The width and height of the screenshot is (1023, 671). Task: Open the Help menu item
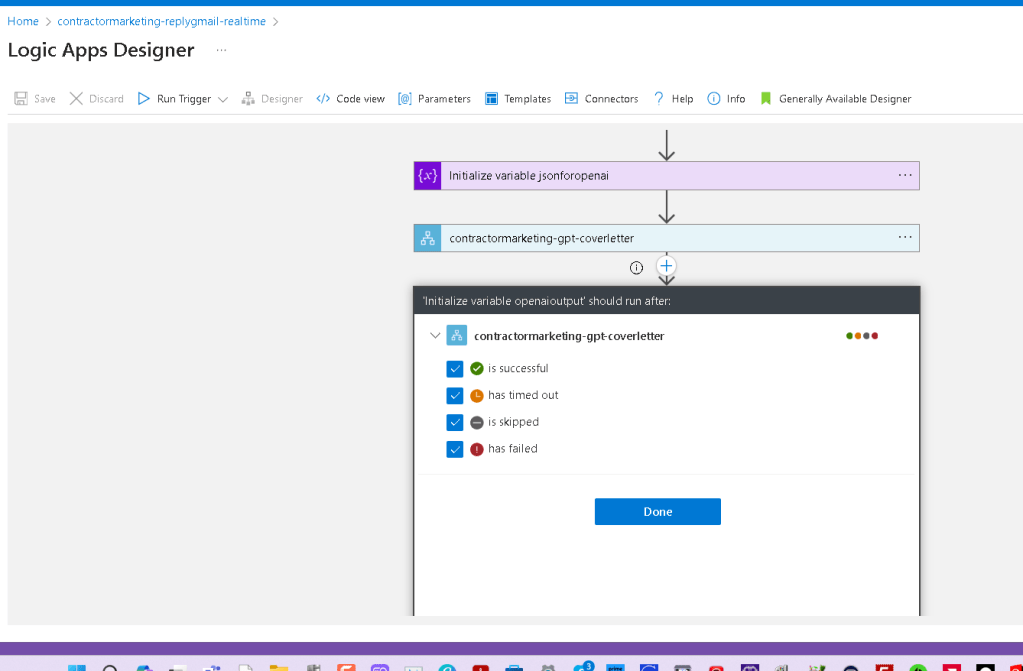pos(682,99)
